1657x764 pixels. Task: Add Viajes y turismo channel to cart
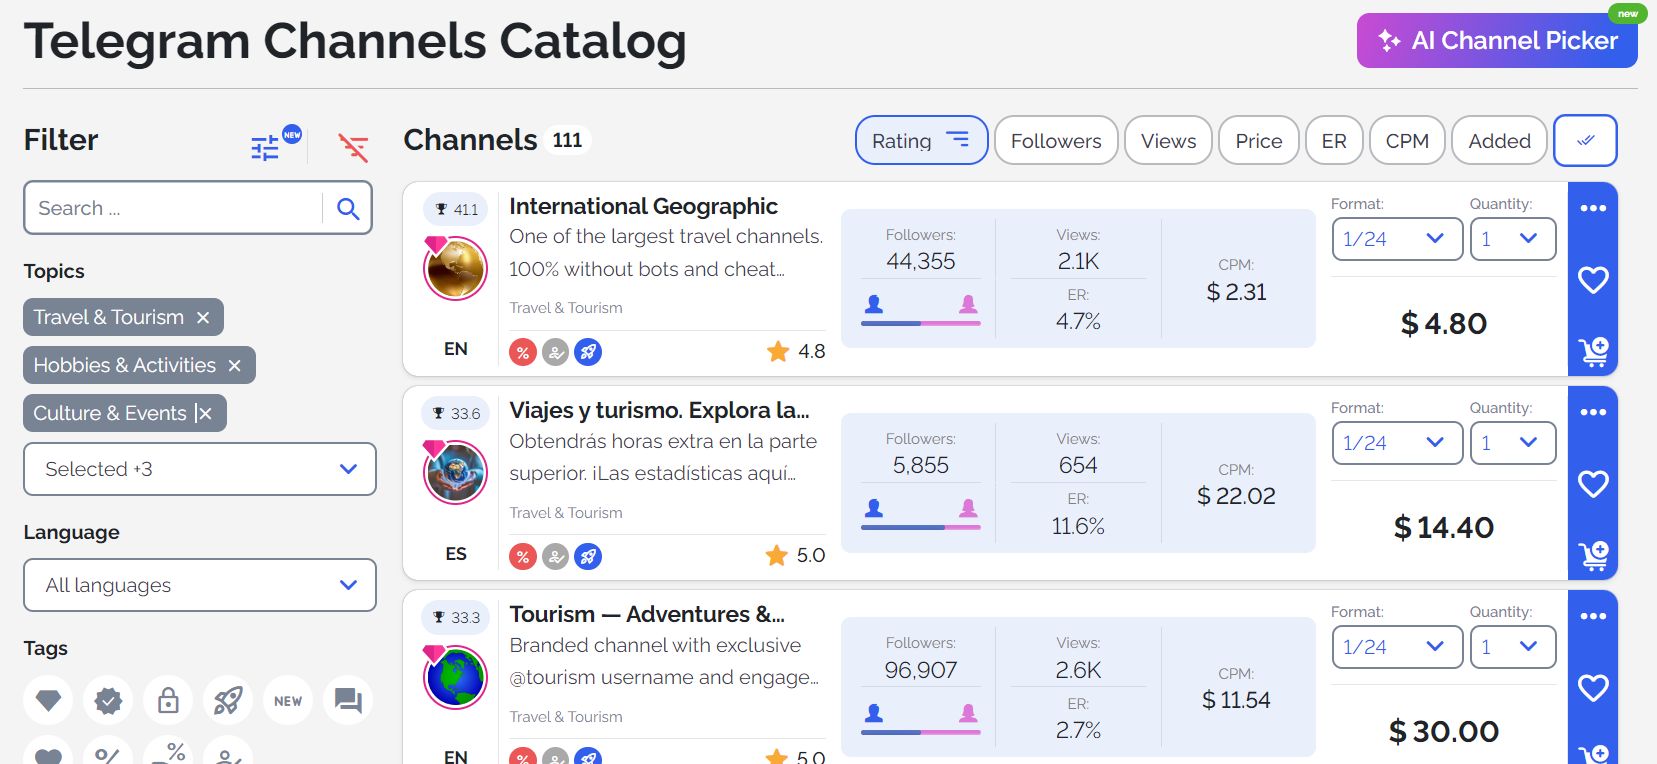[x=1593, y=556]
